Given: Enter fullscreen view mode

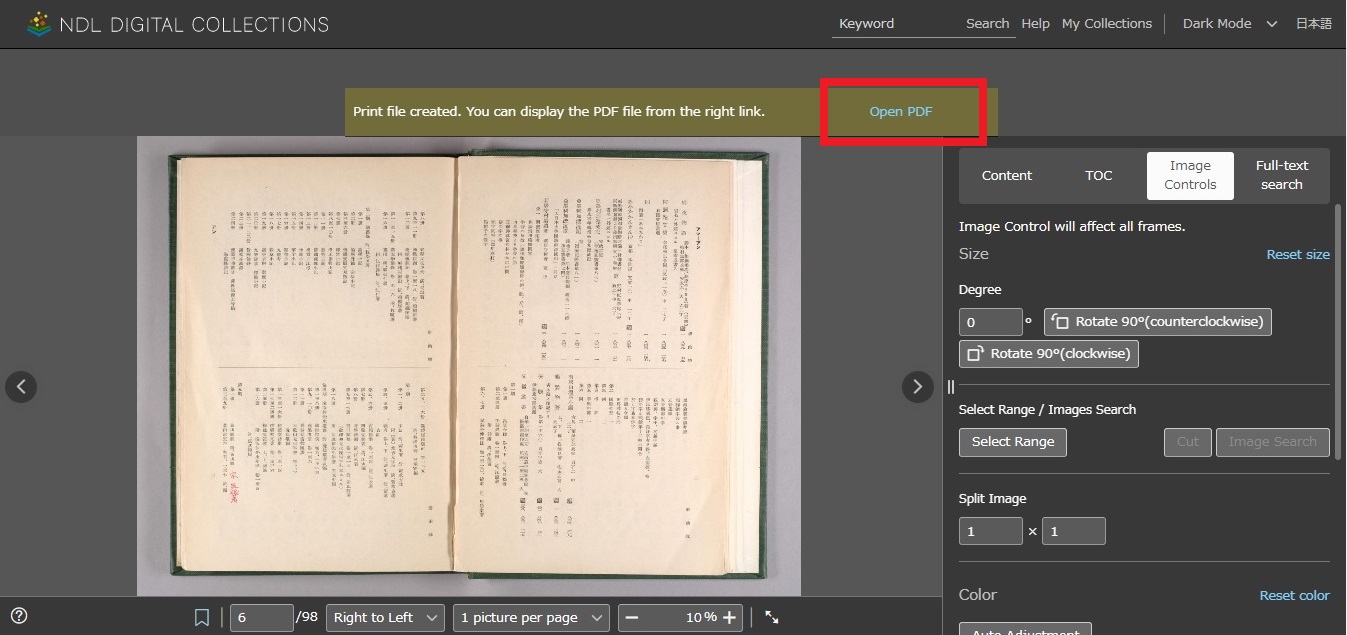Looking at the screenshot, I should click(772, 617).
